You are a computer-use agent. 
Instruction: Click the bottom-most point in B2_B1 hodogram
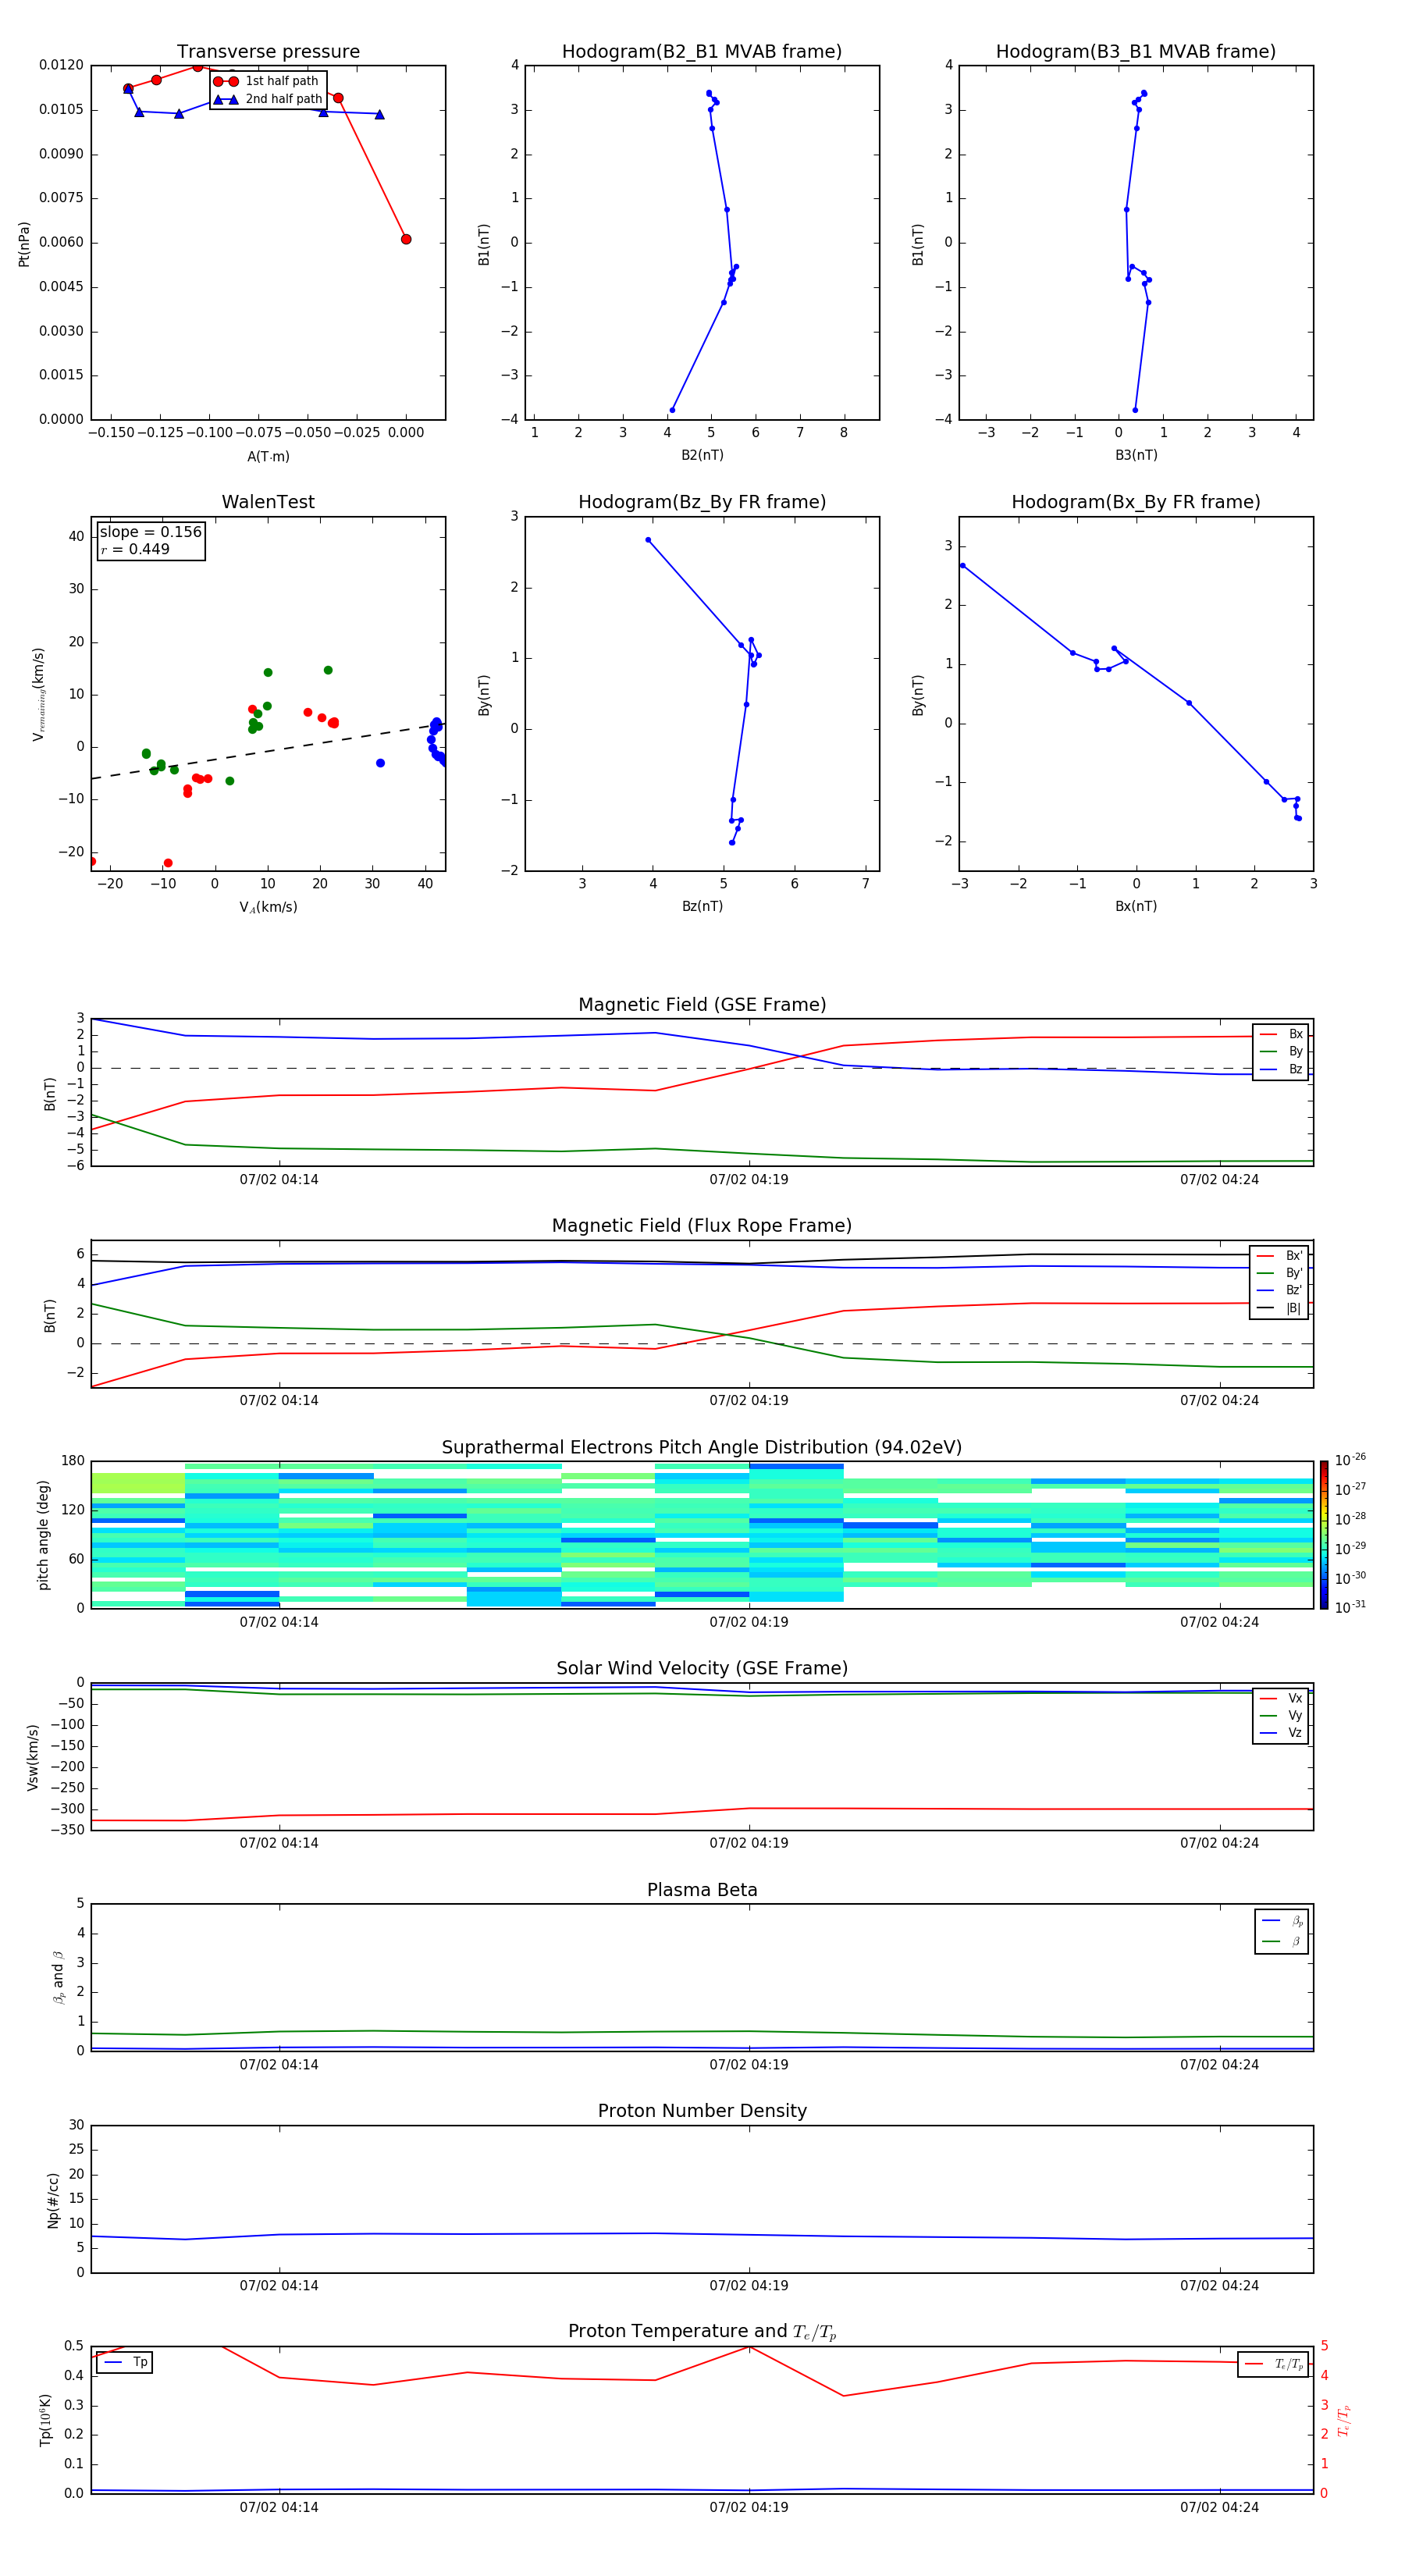(672, 410)
